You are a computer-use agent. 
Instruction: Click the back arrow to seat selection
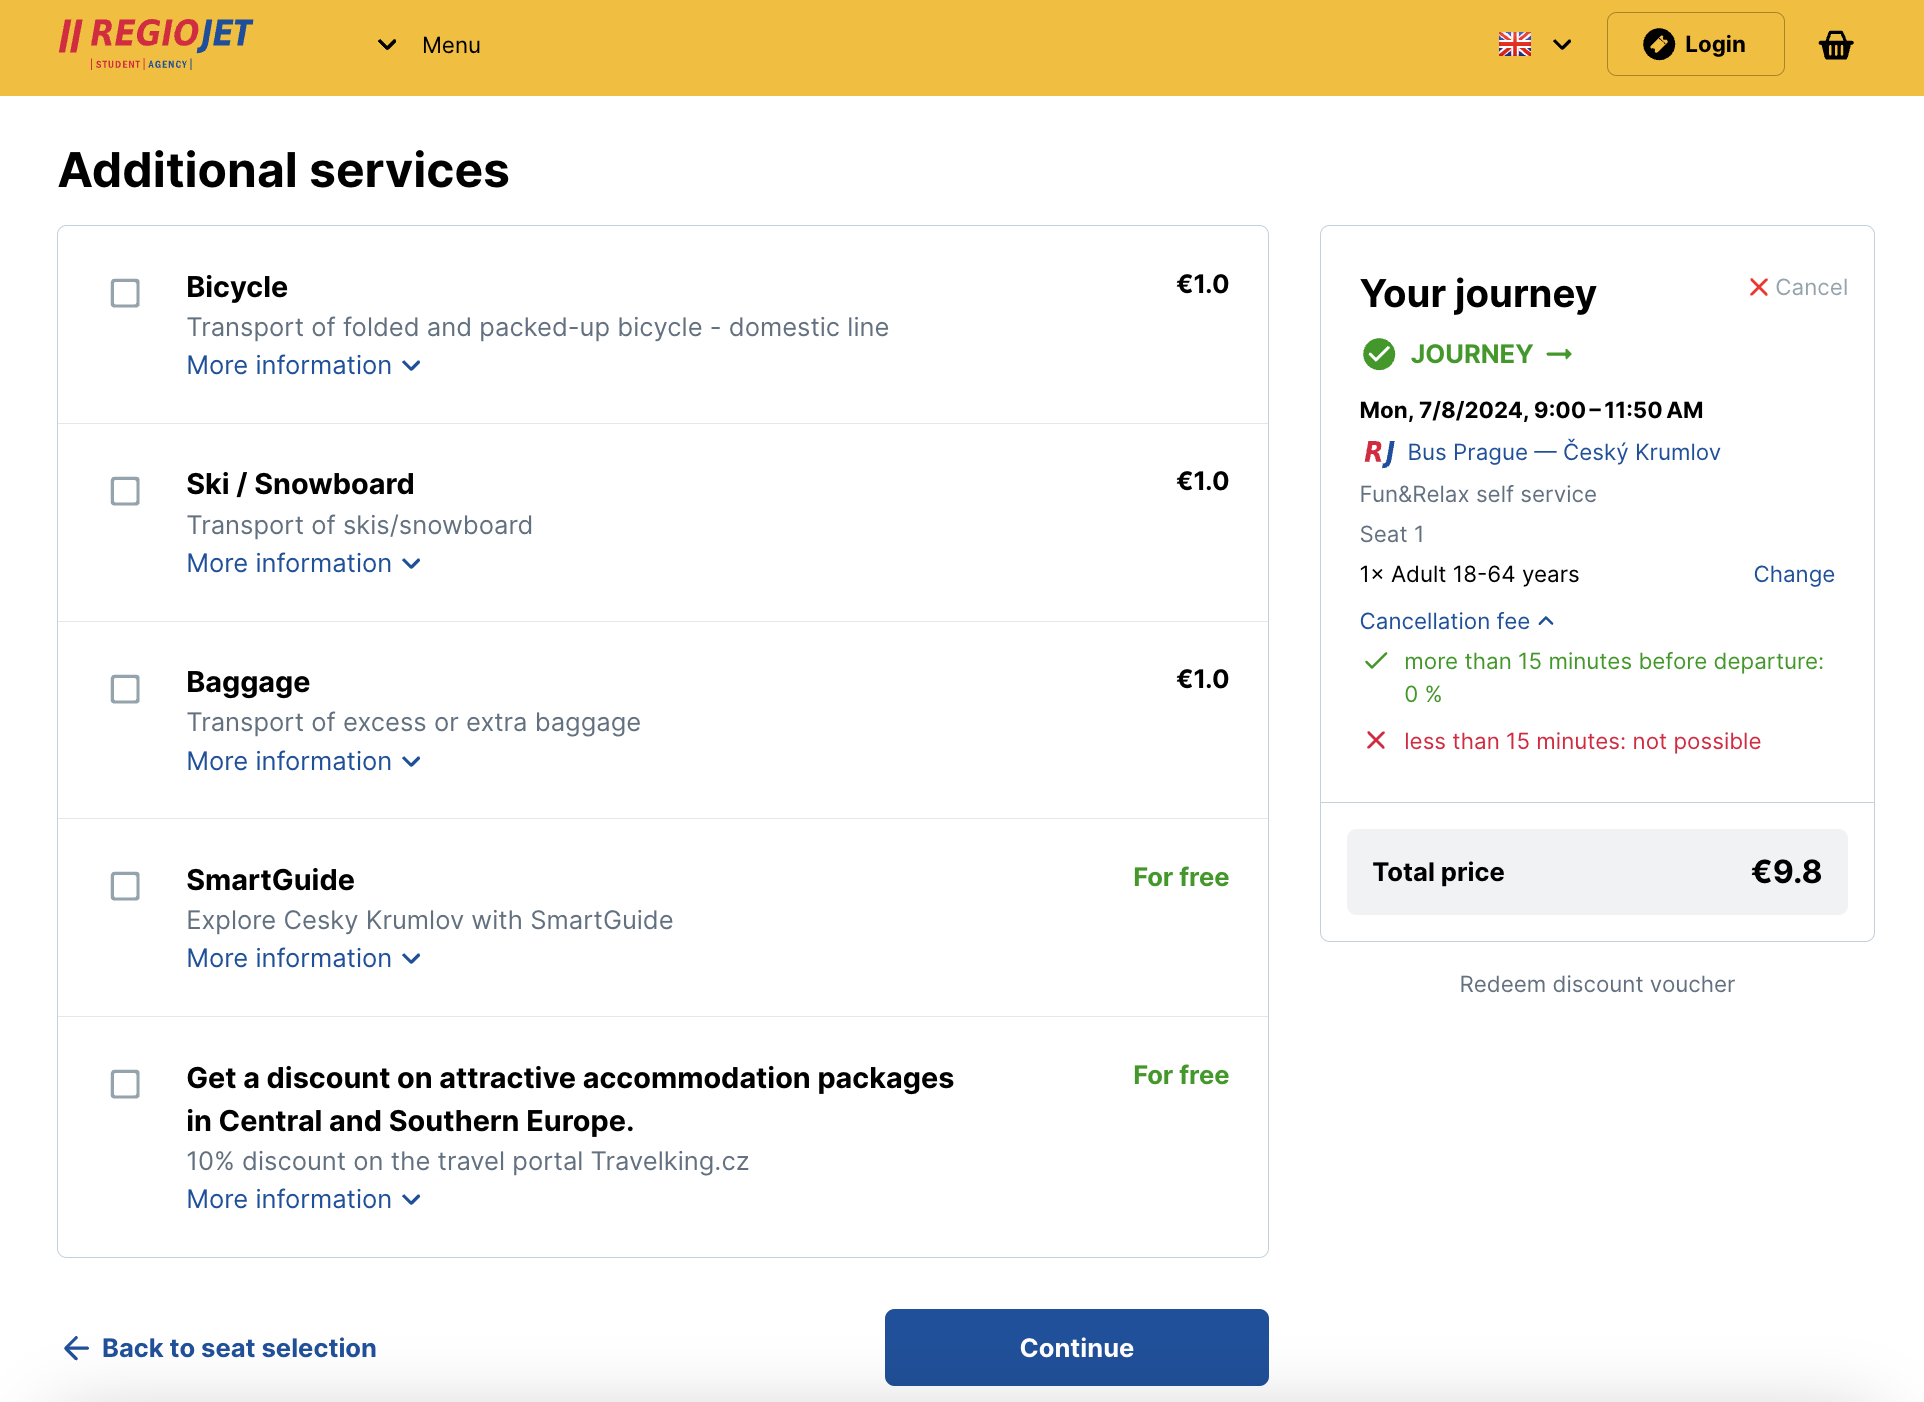[x=76, y=1348]
